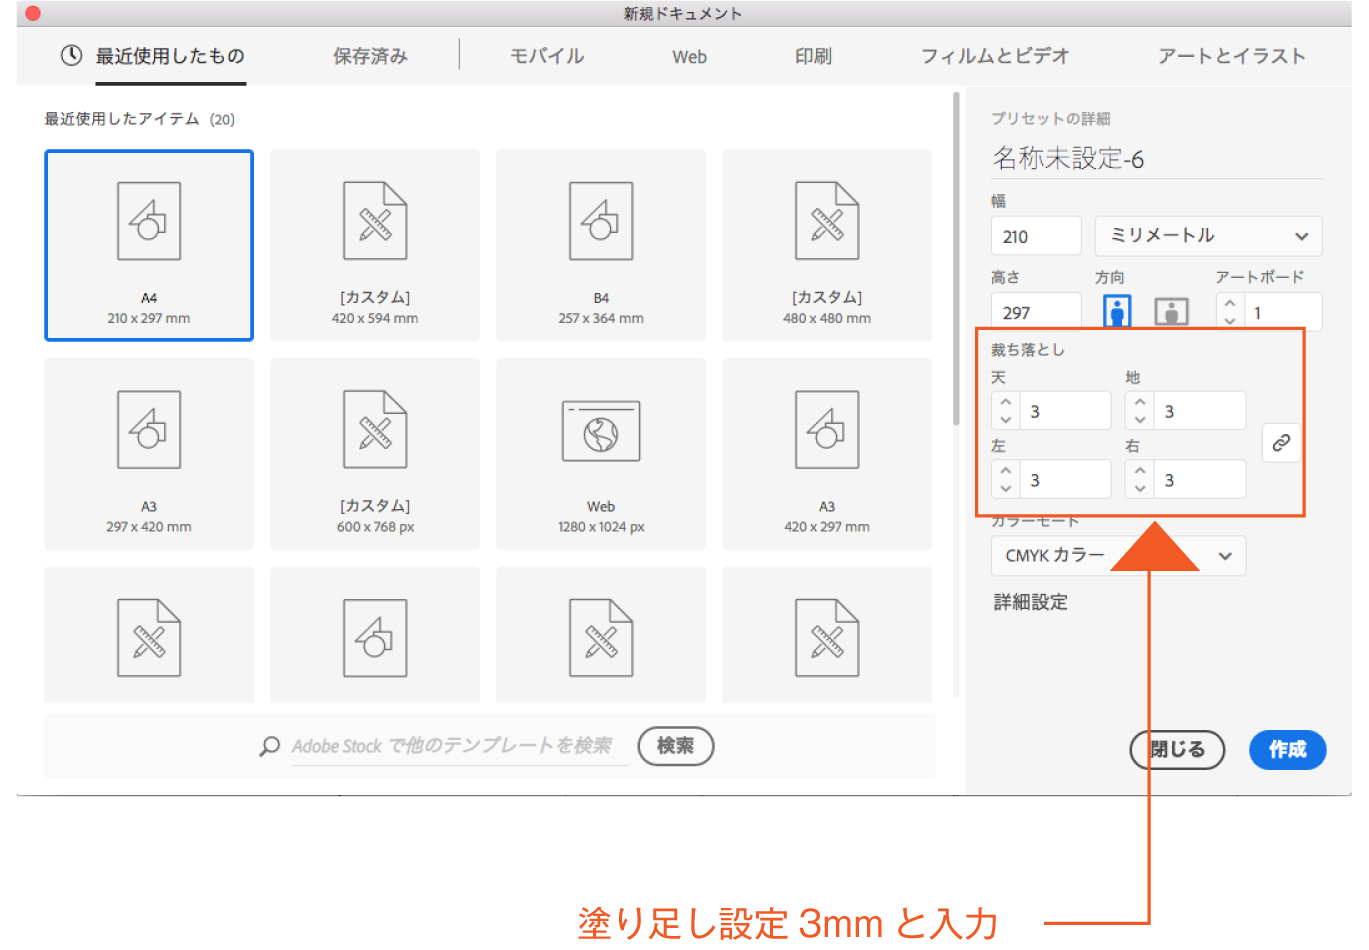Choose the A3 297 x 420 mm preset
1369x950 pixels.
(x=149, y=454)
